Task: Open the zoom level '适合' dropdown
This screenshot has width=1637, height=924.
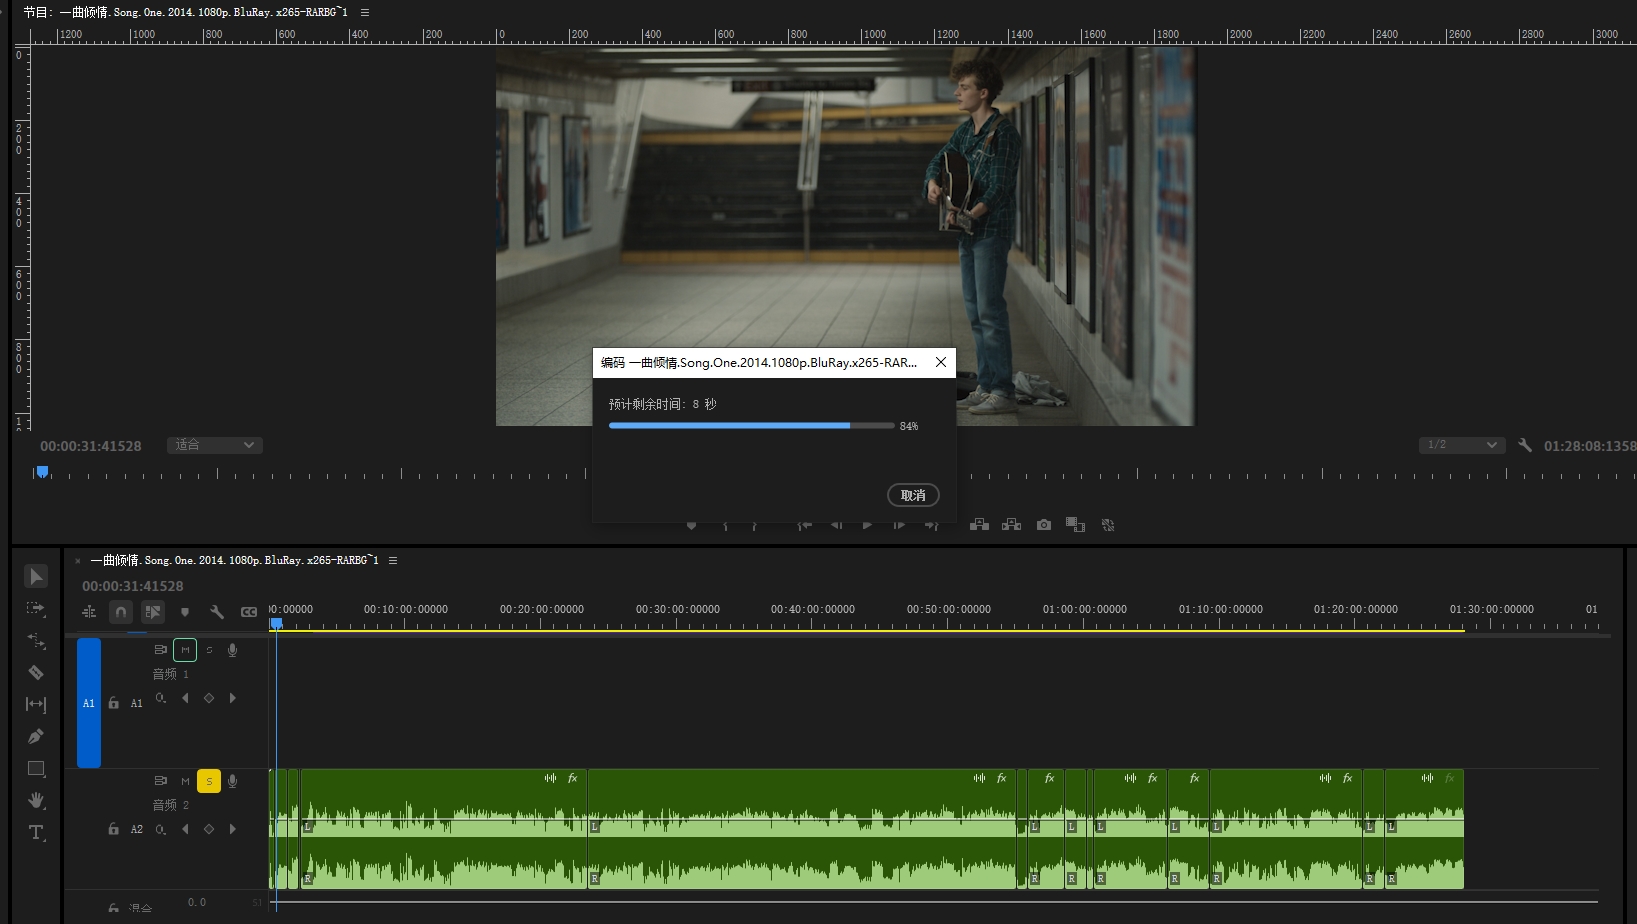Action: pyautogui.click(x=214, y=445)
